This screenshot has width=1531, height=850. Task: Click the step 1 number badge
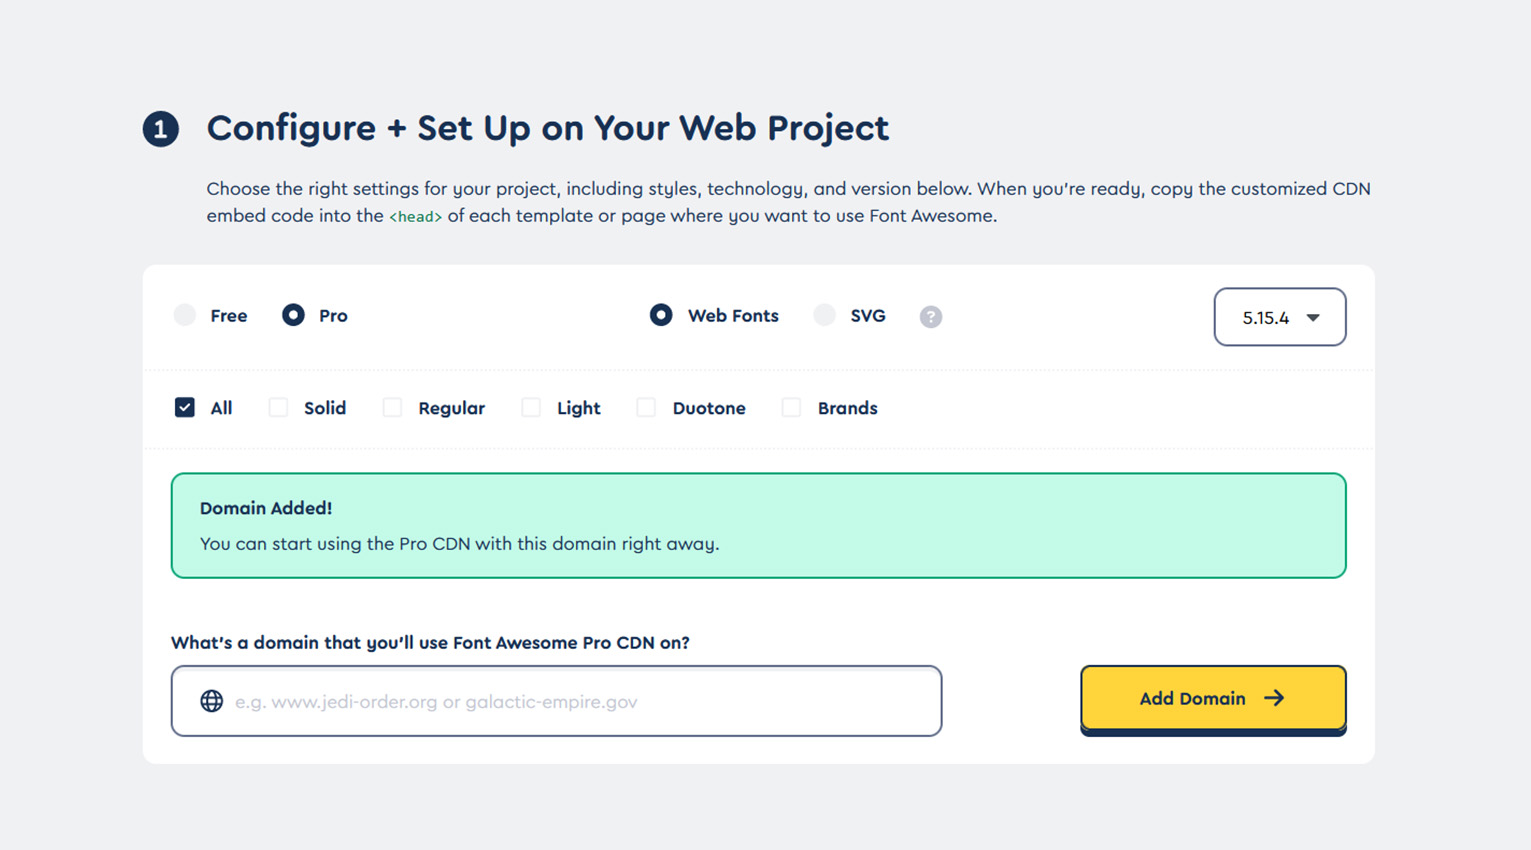160,129
